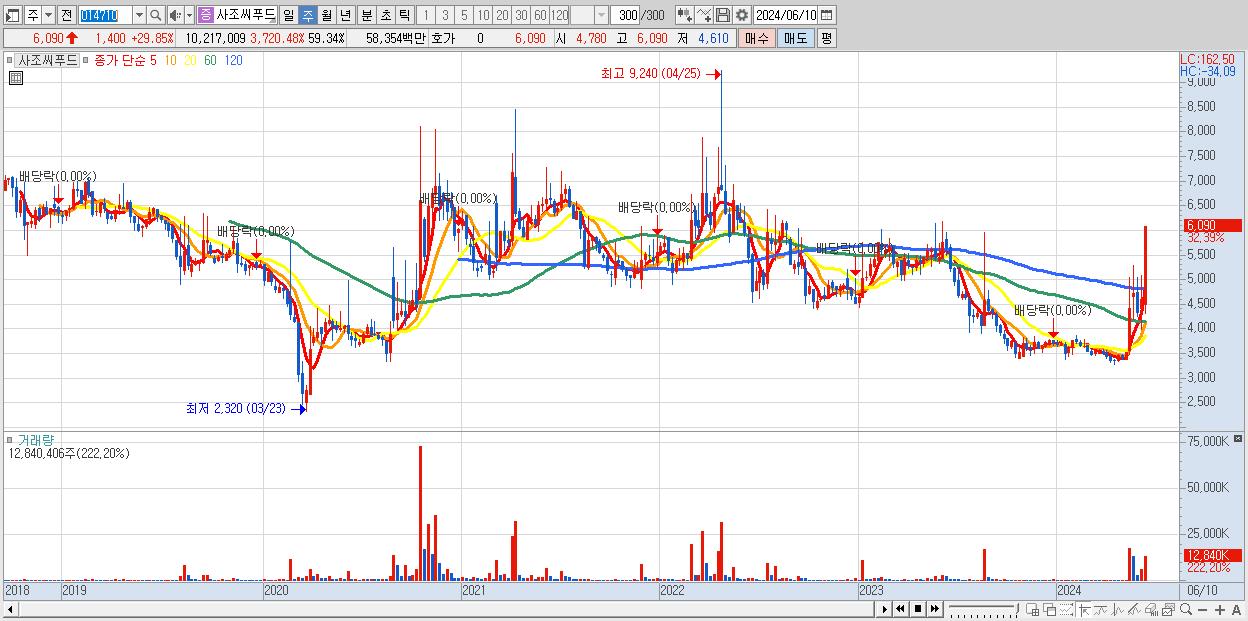Viewport: 1248px width, 621px height.
Task: Click the wave line chart icon
Action: tap(1118, 610)
